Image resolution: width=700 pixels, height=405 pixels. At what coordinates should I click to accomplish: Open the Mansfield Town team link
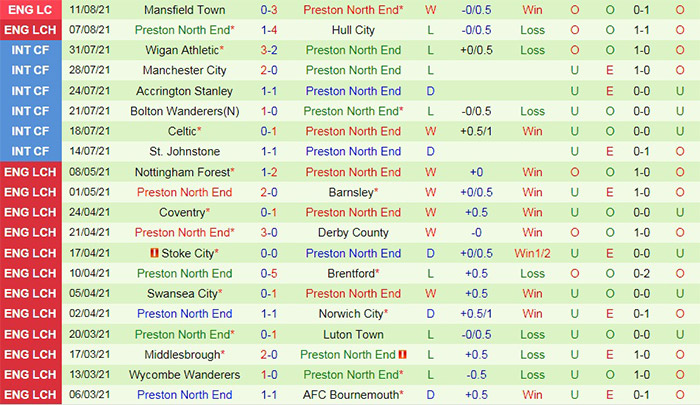click(x=184, y=10)
